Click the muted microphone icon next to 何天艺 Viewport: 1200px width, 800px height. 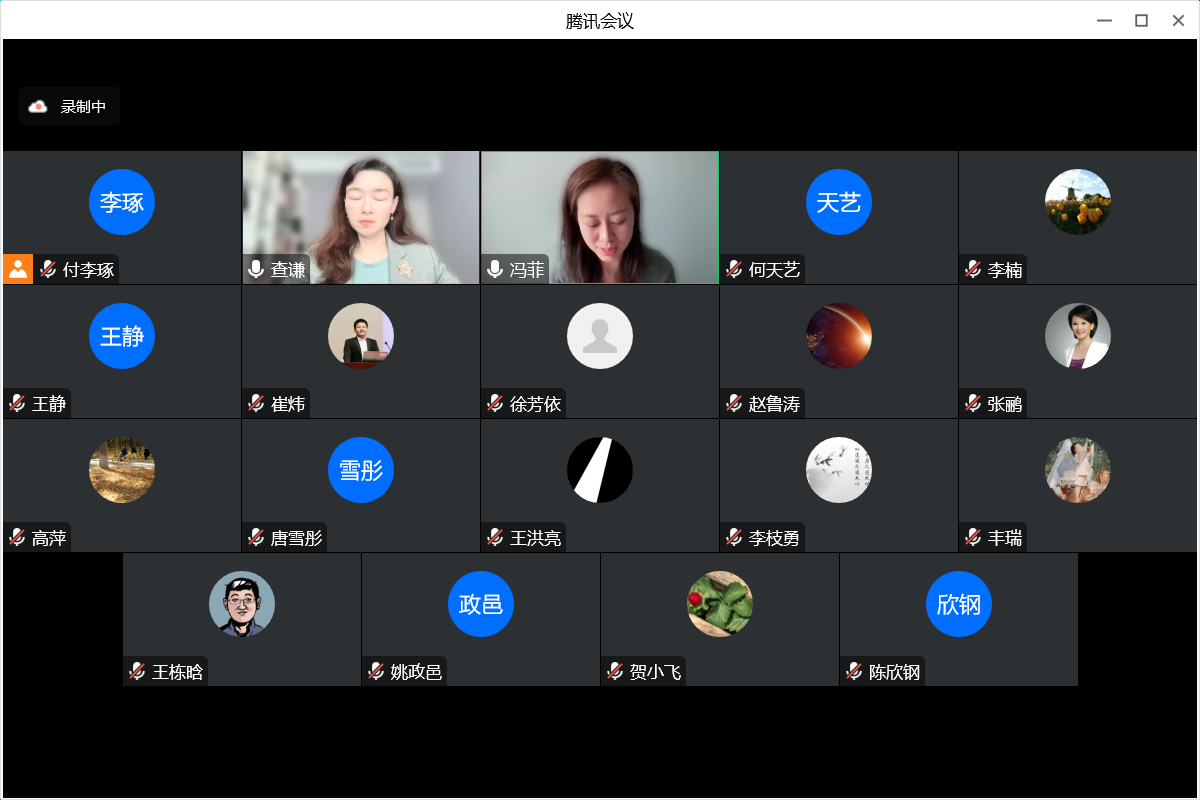735,269
